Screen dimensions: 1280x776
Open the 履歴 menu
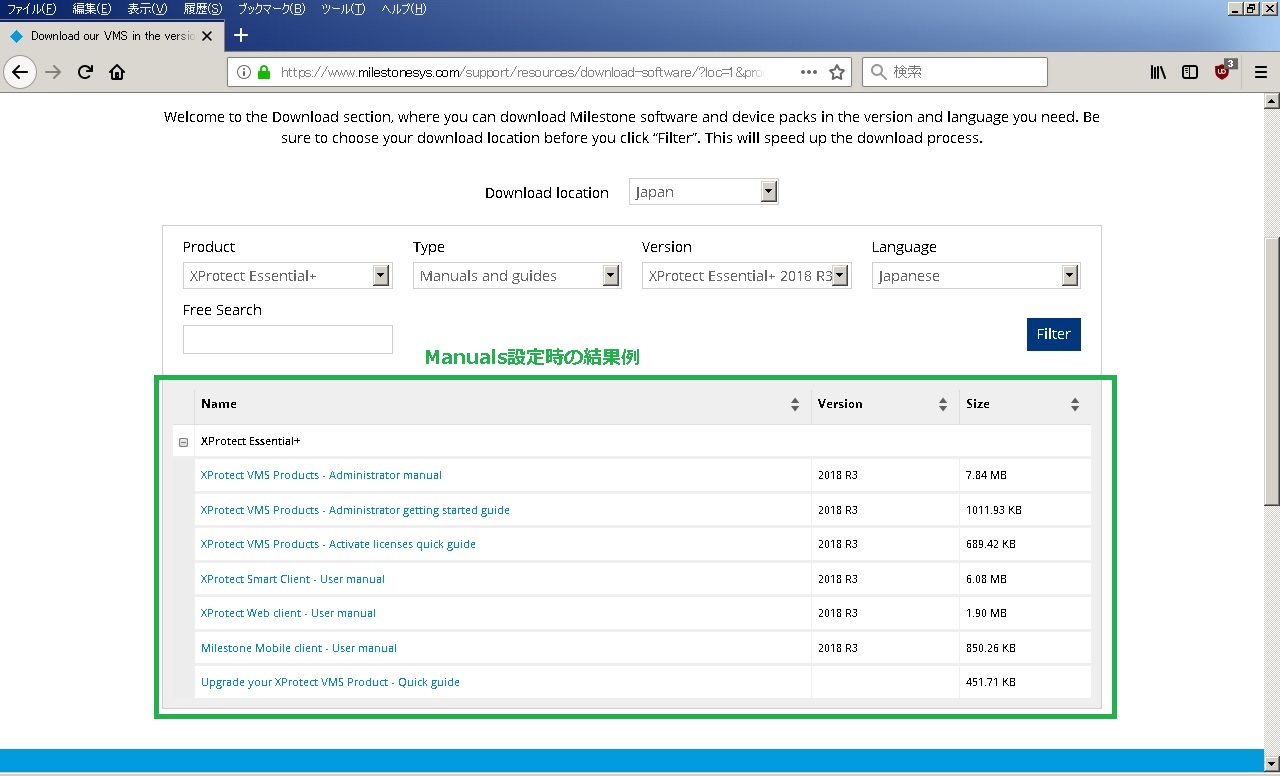click(x=201, y=9)
